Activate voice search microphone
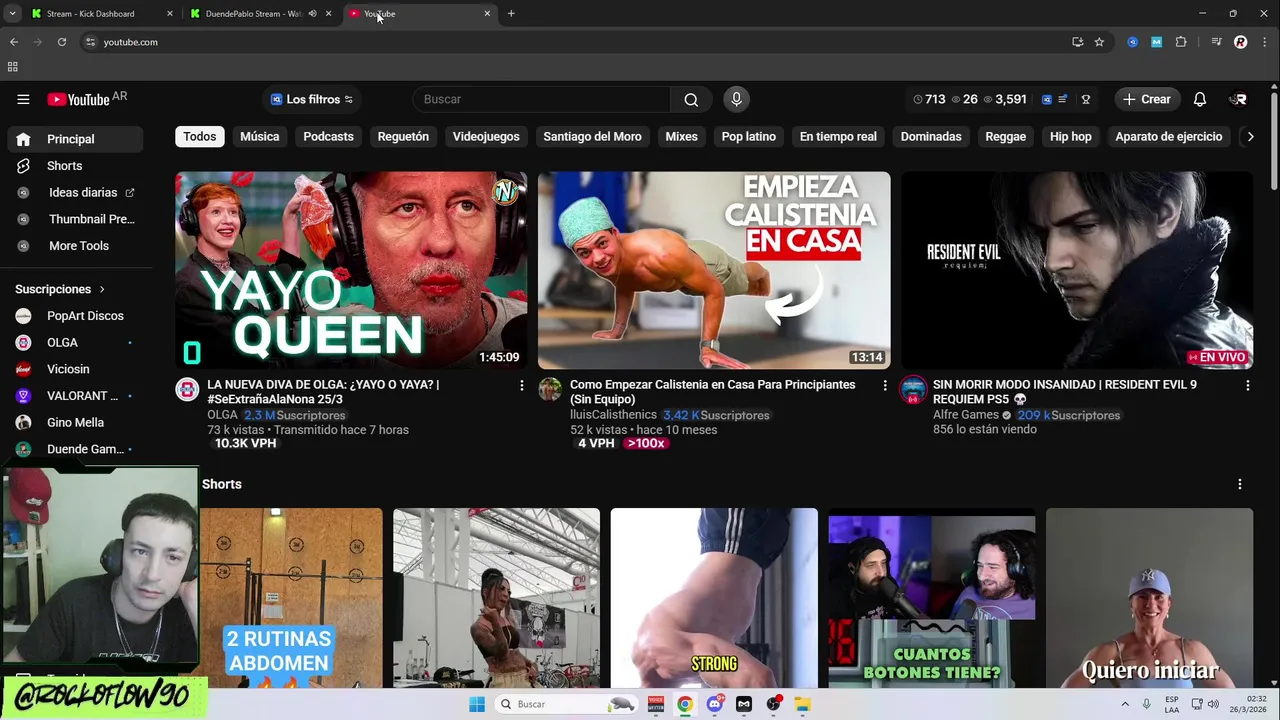Screen dimensions: 1280x720 pyautogui.click(x=736, y=99)
